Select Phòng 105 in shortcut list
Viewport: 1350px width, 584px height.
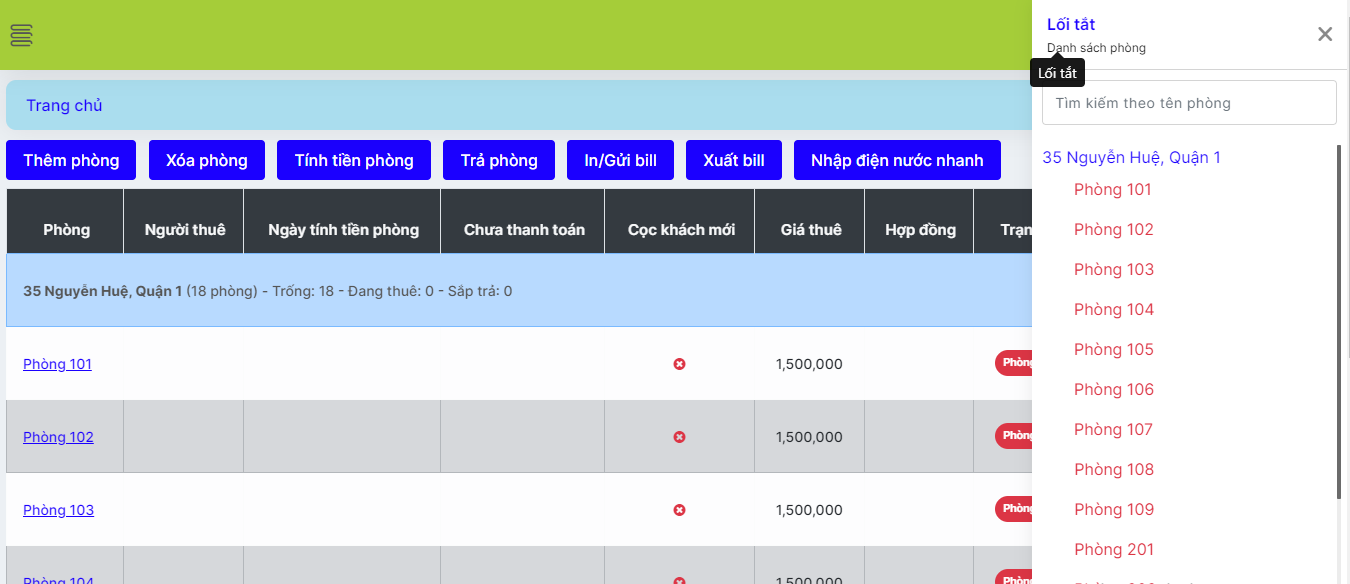point(1114,349)
